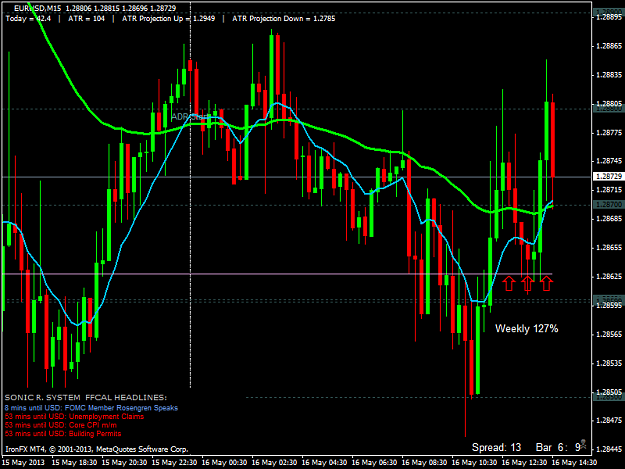Click price axis label 1.28715
The image size is (625, 469).
coord(609,190)
